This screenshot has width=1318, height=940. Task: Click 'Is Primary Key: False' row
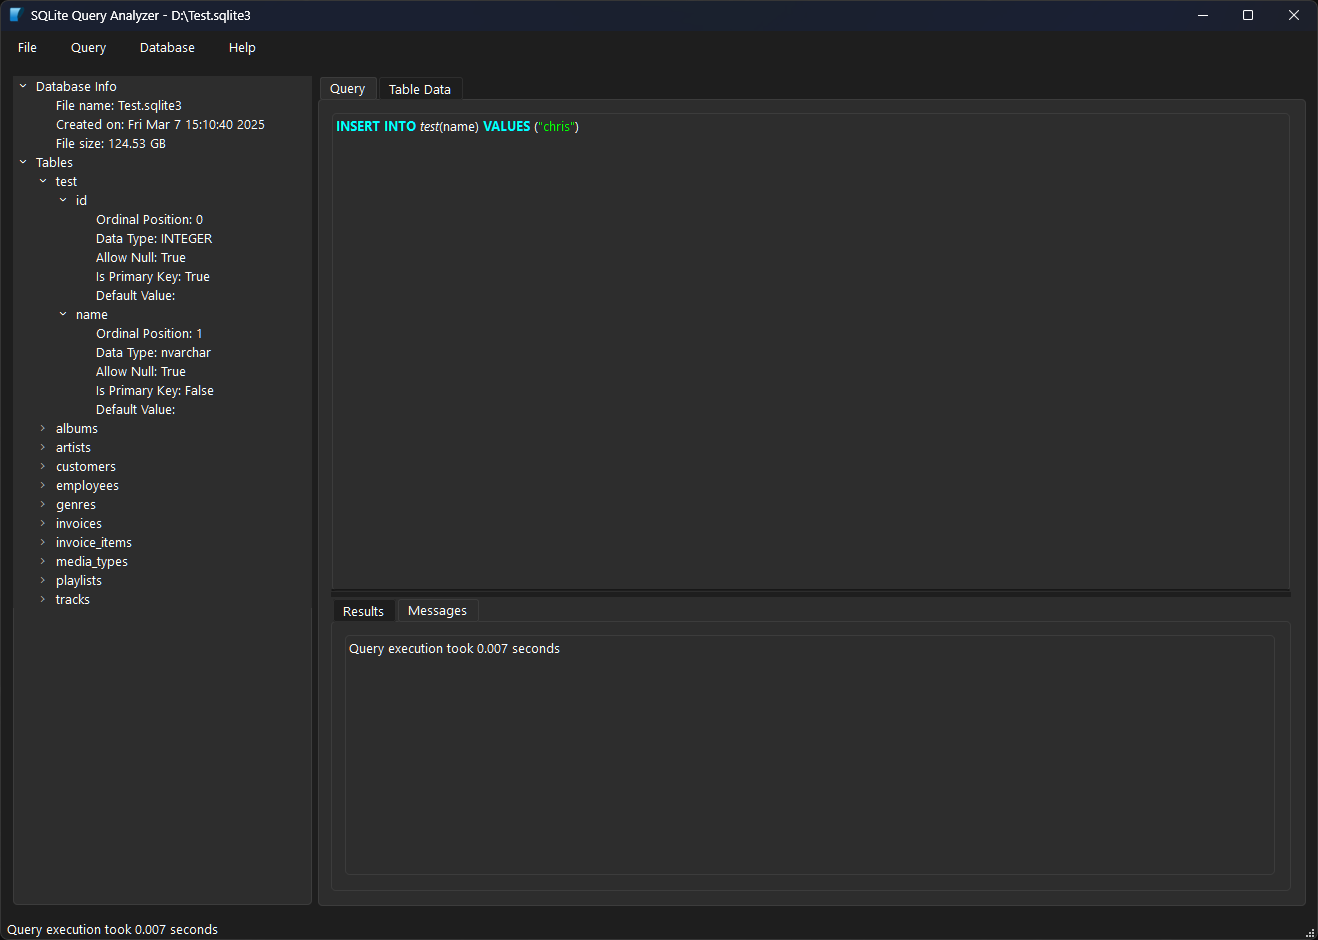[155, 390]
